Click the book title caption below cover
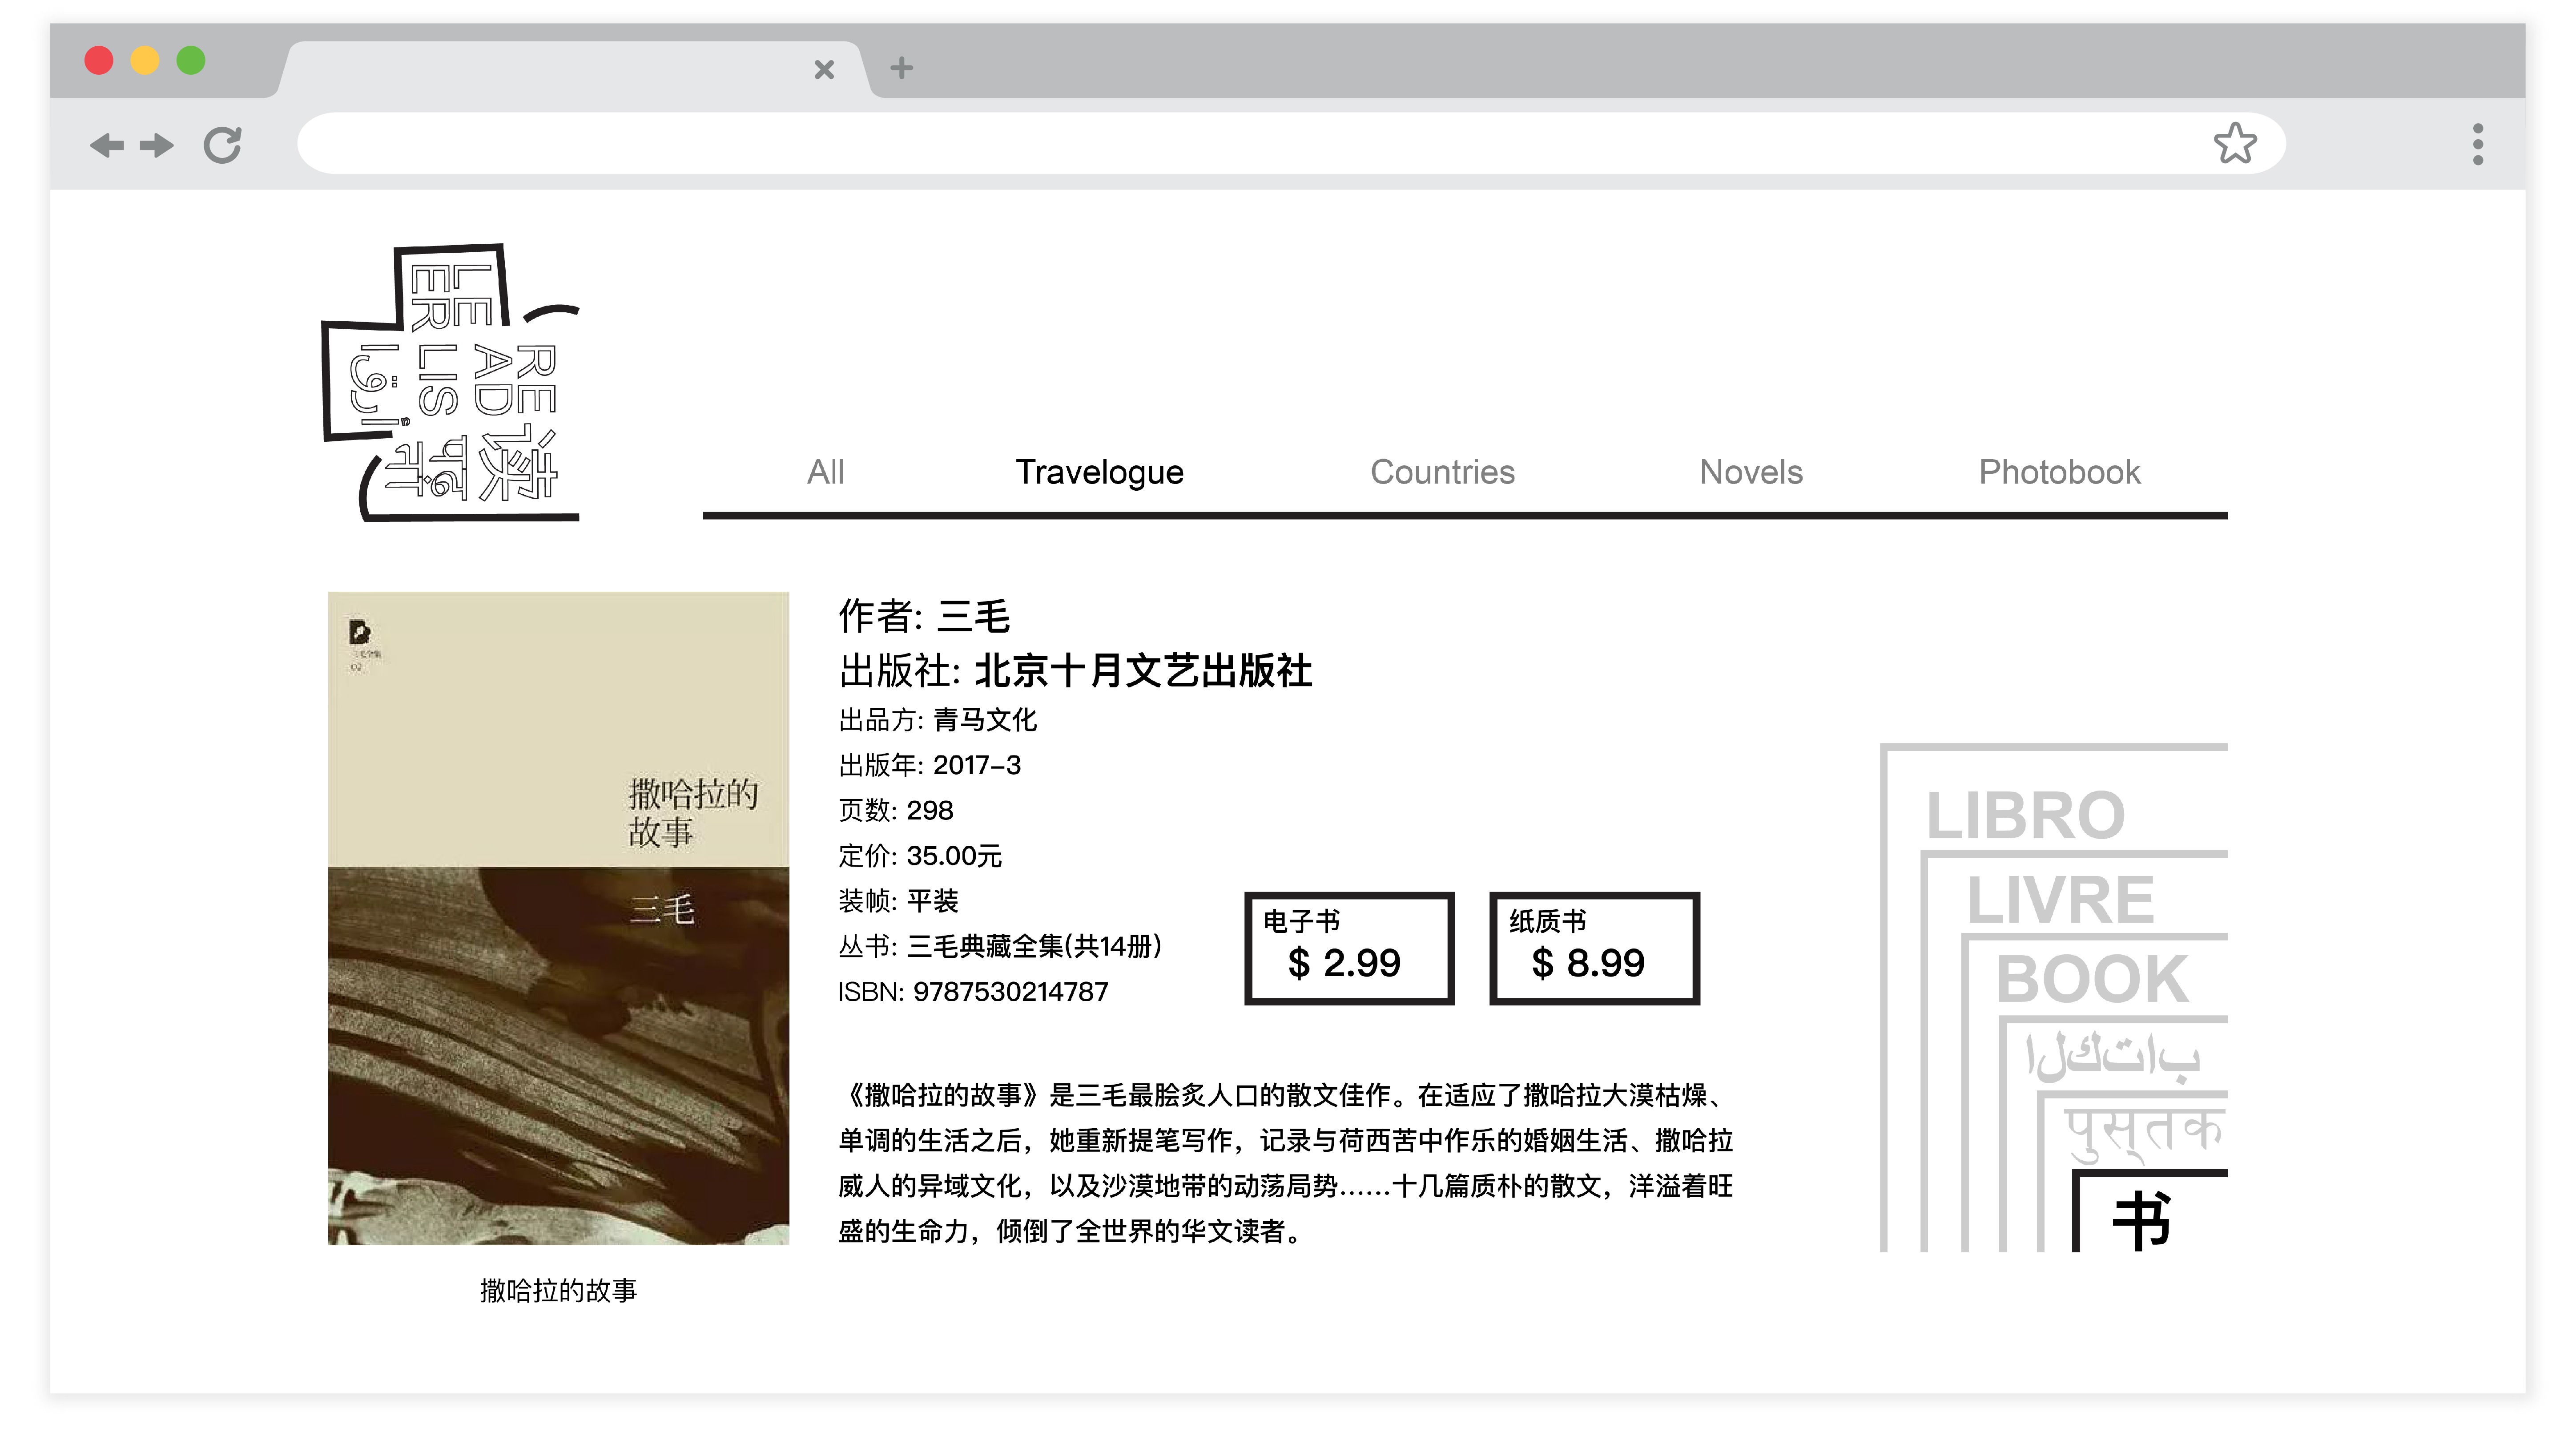 click(x=558, y=1291)
